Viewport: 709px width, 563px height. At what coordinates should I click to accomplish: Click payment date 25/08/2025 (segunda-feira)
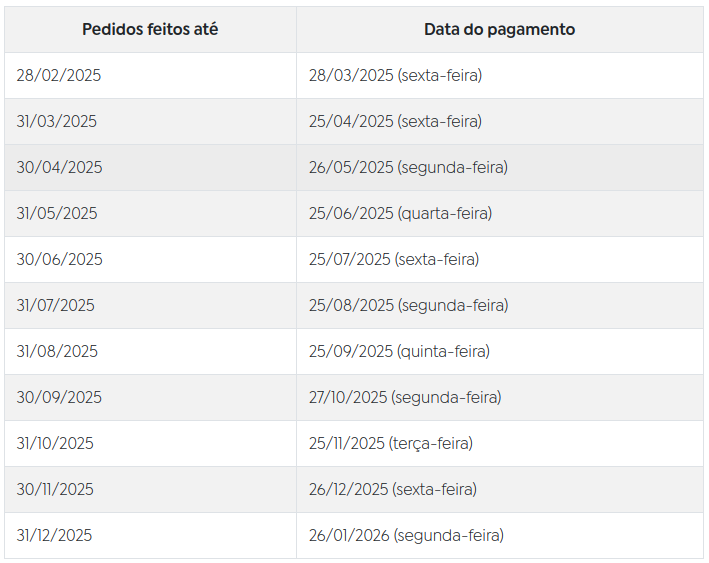click(x=408, y=306)
